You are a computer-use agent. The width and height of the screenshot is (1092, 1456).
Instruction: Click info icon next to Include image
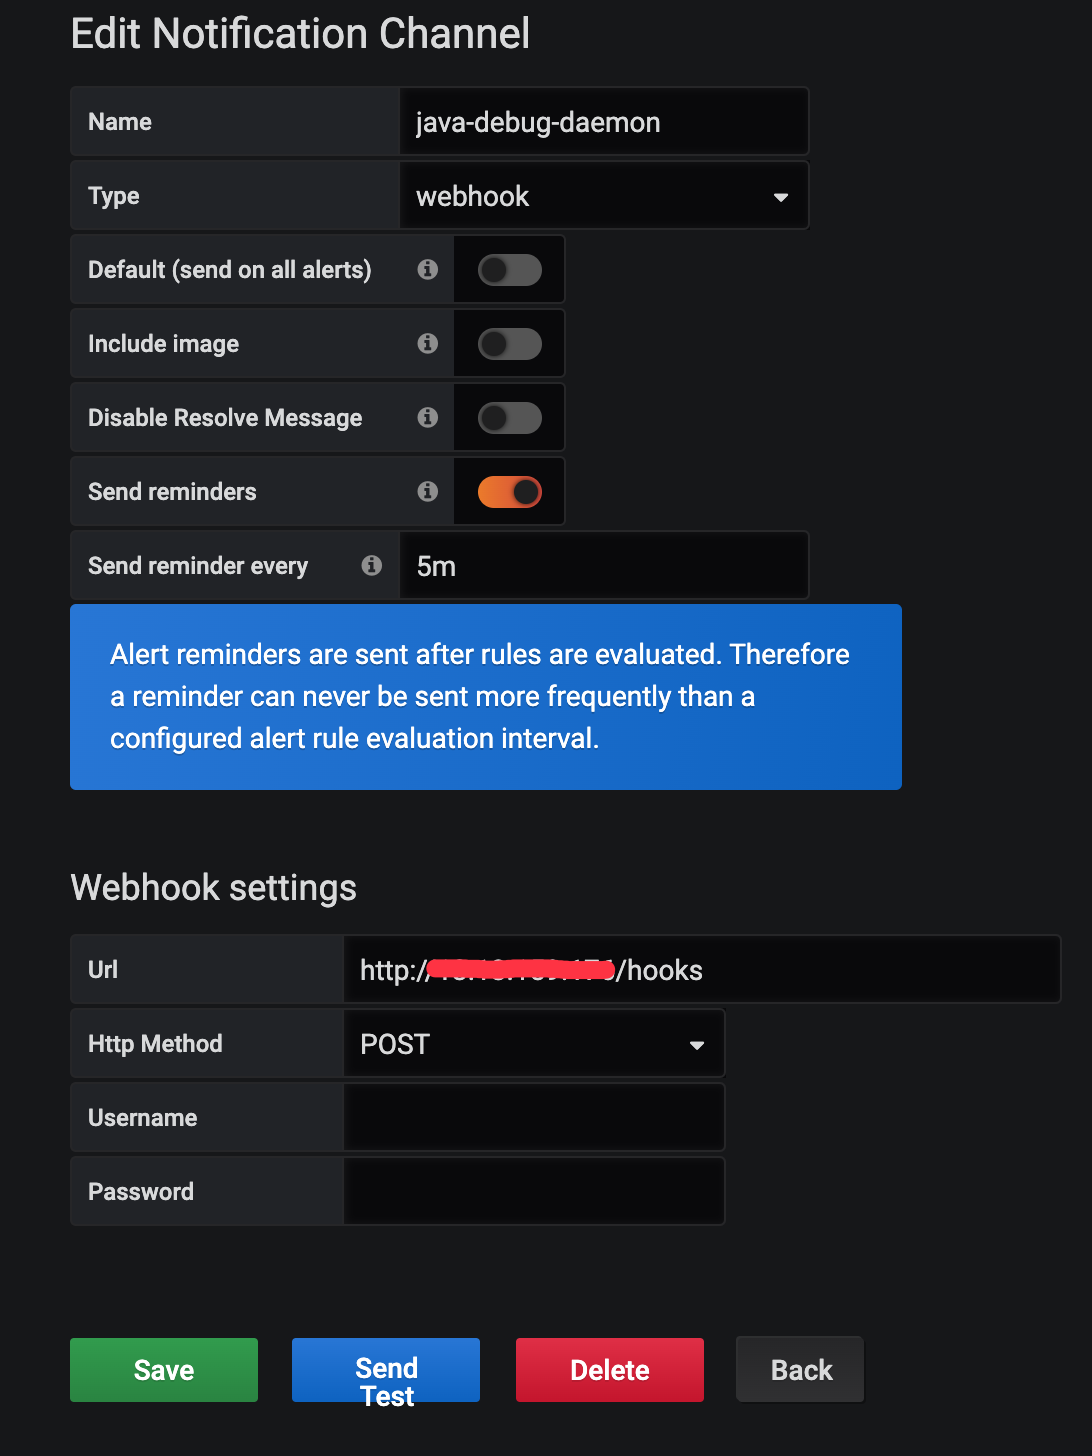pyautogui.click(x=428, y=343)
